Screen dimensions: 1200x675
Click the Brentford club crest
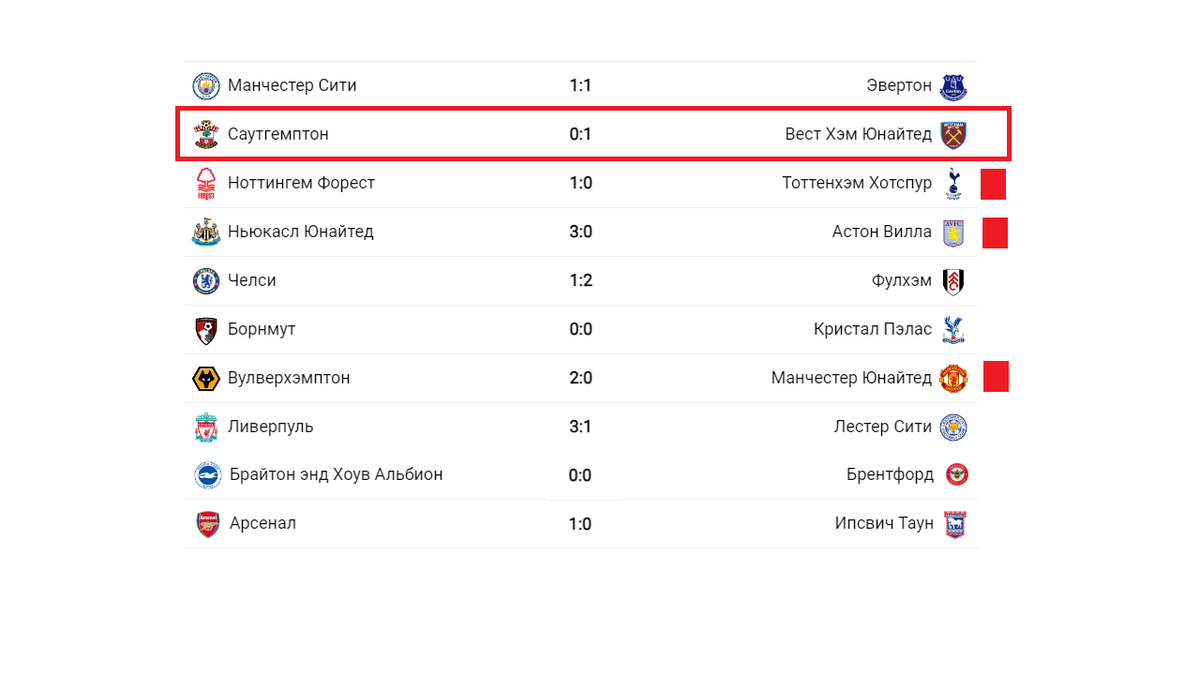[957, 475]
